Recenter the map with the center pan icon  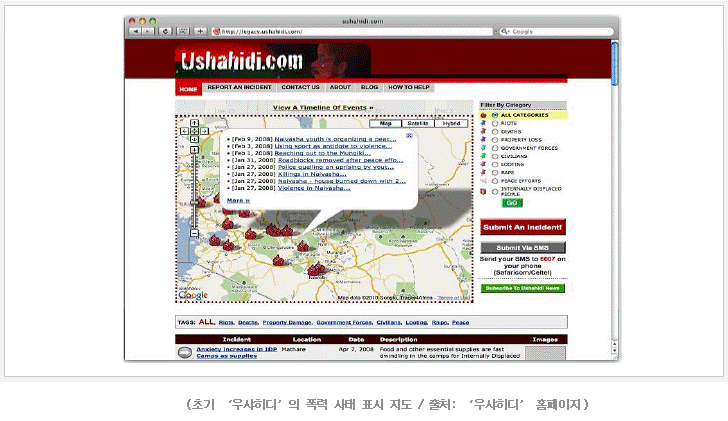coord(195,131)
